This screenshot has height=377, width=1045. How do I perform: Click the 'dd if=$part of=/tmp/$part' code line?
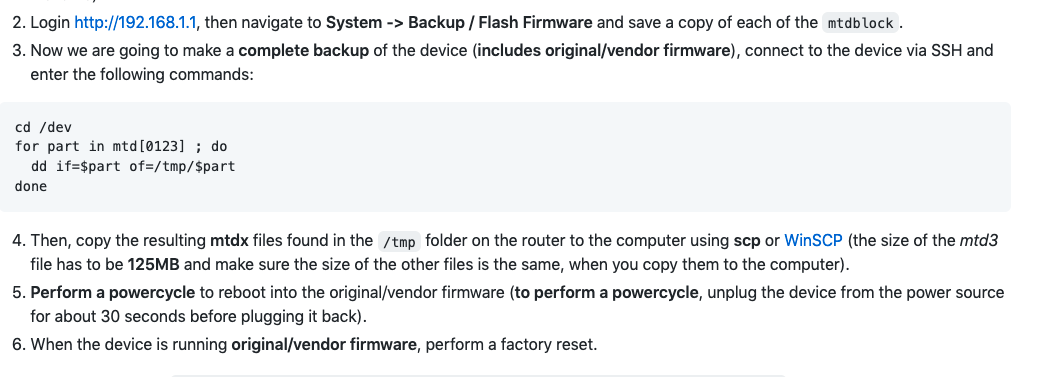[x=133, y=166]
